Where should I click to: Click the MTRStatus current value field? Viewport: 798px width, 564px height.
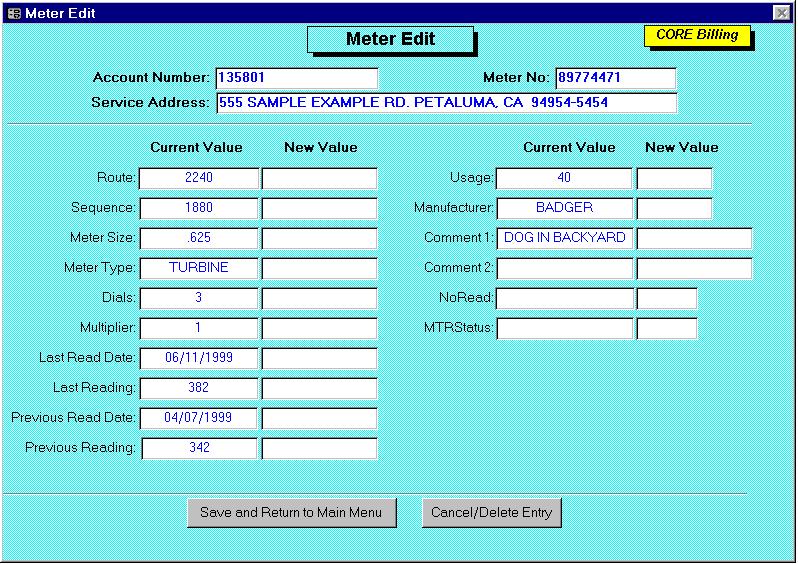pyautogui.click(x=564, y=329)
